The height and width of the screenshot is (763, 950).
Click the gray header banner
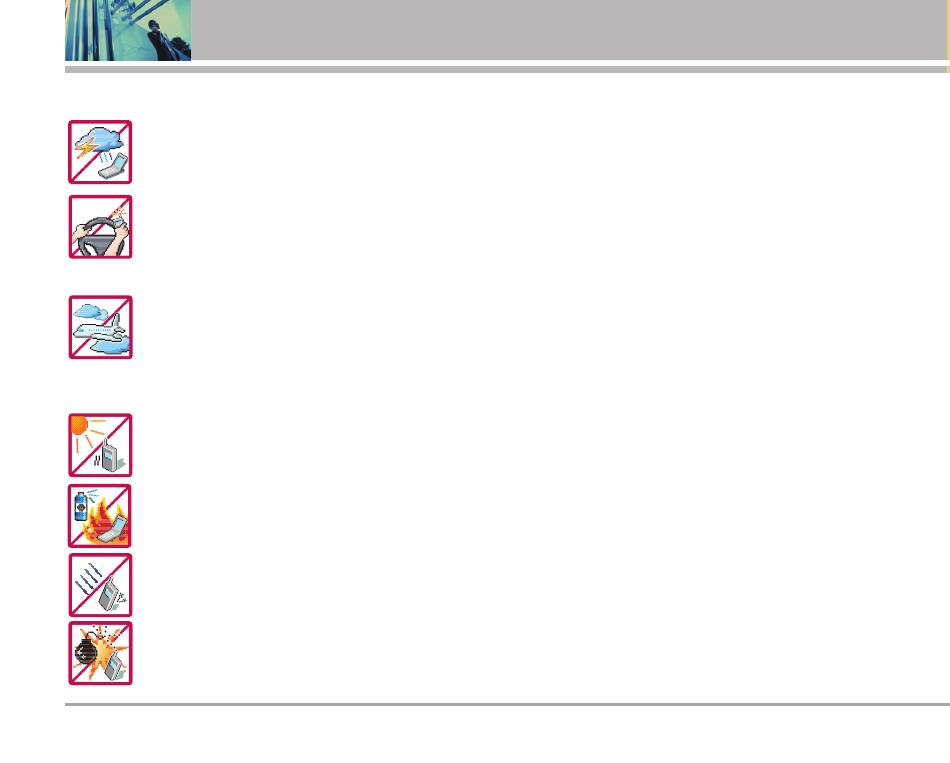click(x=569, y=30)
